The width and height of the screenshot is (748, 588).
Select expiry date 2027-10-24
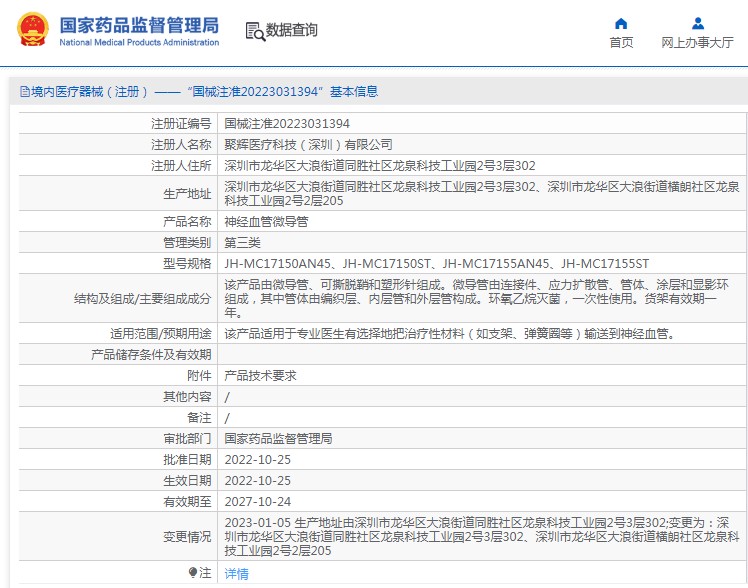pyautogui.click(x=258, y=502)
